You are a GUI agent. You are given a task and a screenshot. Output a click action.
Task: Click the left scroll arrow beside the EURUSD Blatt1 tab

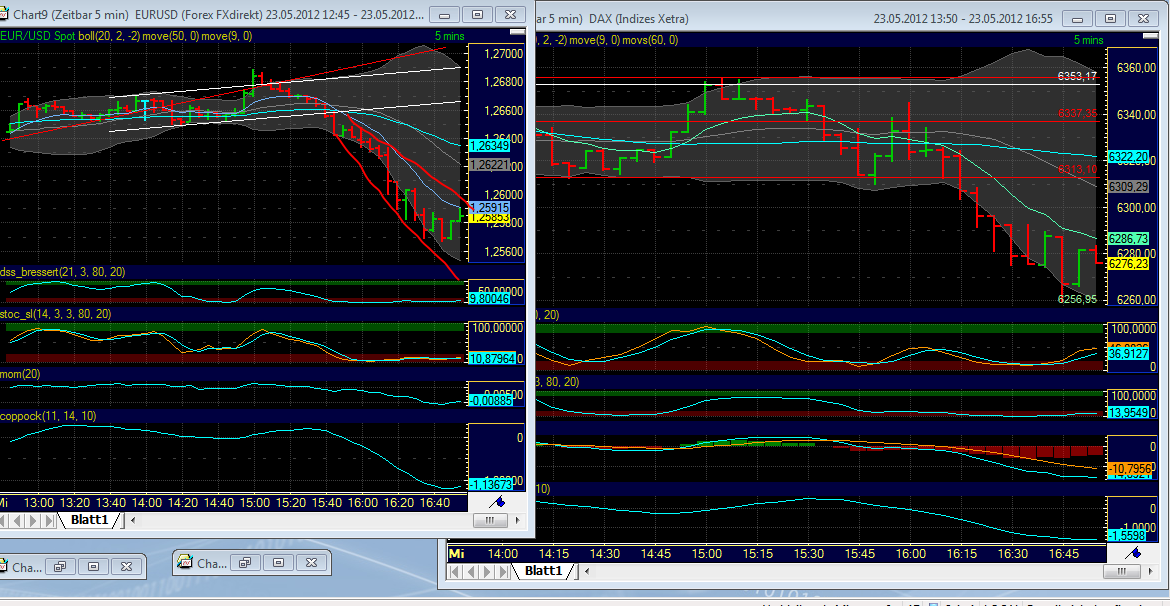point(133,520)
